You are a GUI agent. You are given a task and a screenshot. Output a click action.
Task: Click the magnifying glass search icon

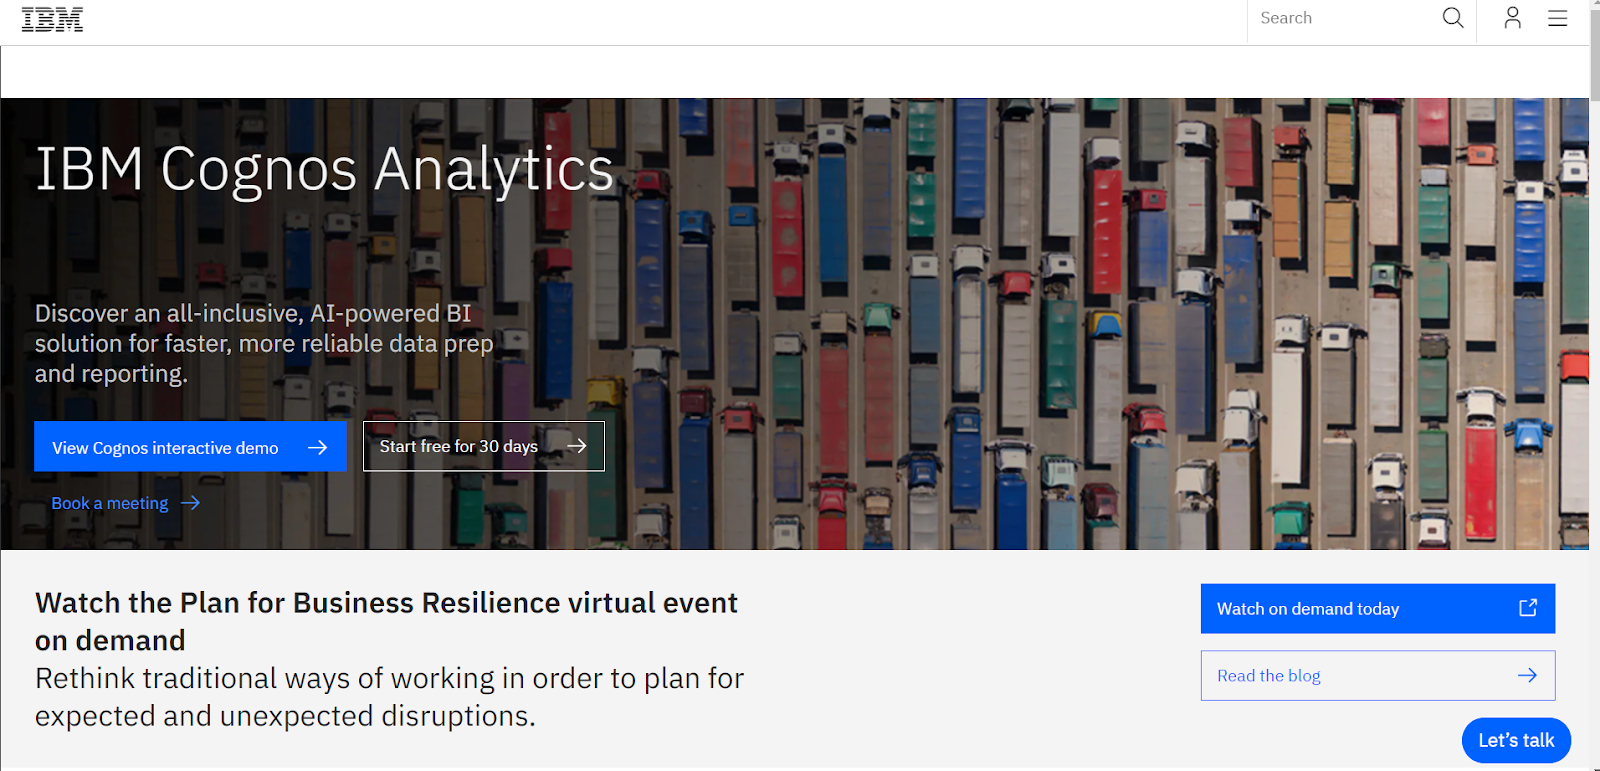click(x=1453, y=18)
